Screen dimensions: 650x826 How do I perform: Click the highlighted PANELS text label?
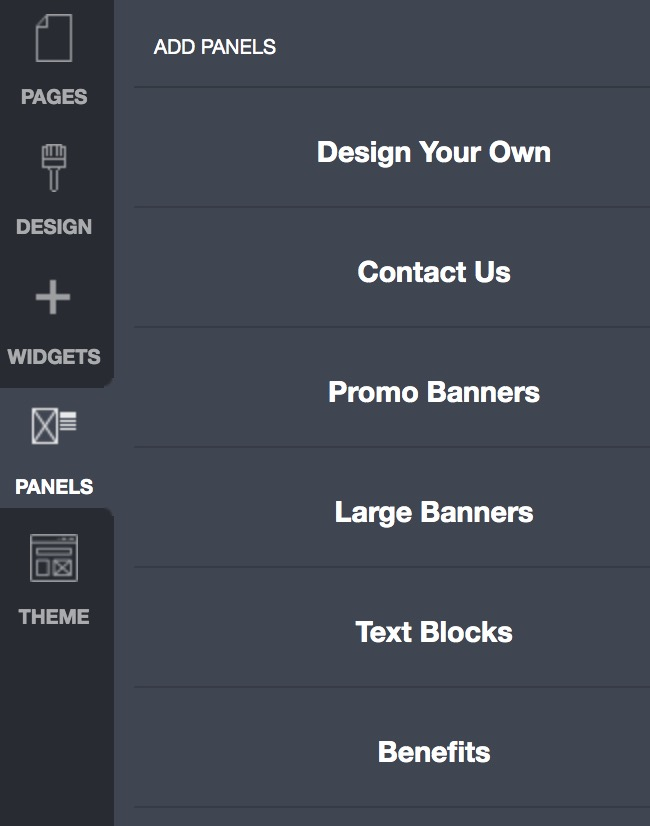point(54,486)
